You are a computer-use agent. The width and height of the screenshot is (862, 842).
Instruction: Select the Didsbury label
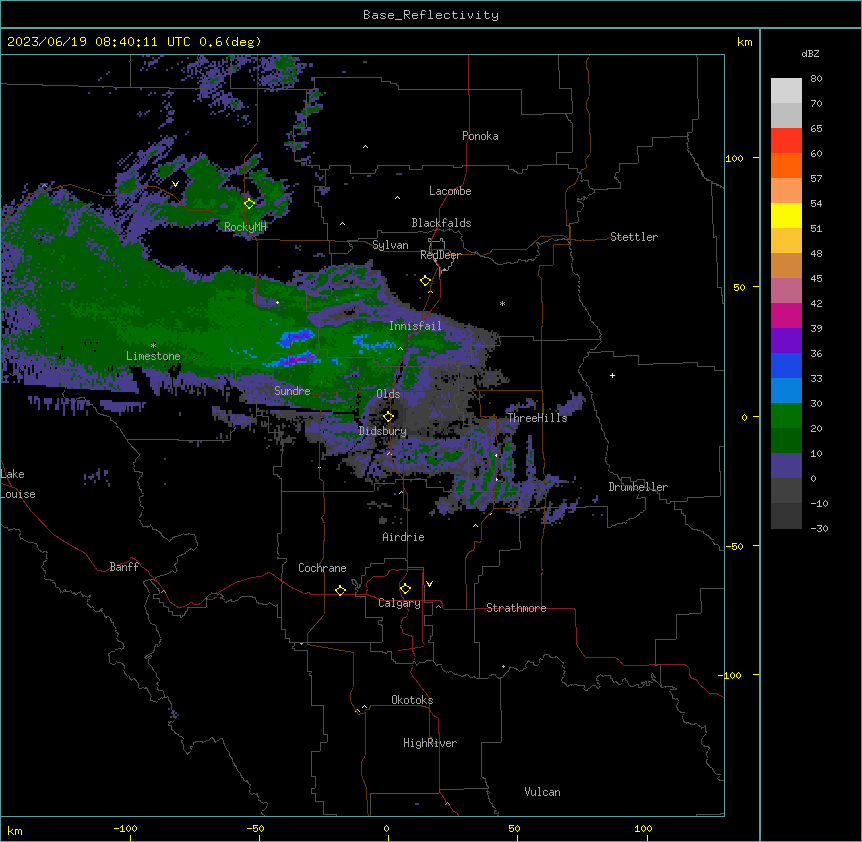click(383, 431)
